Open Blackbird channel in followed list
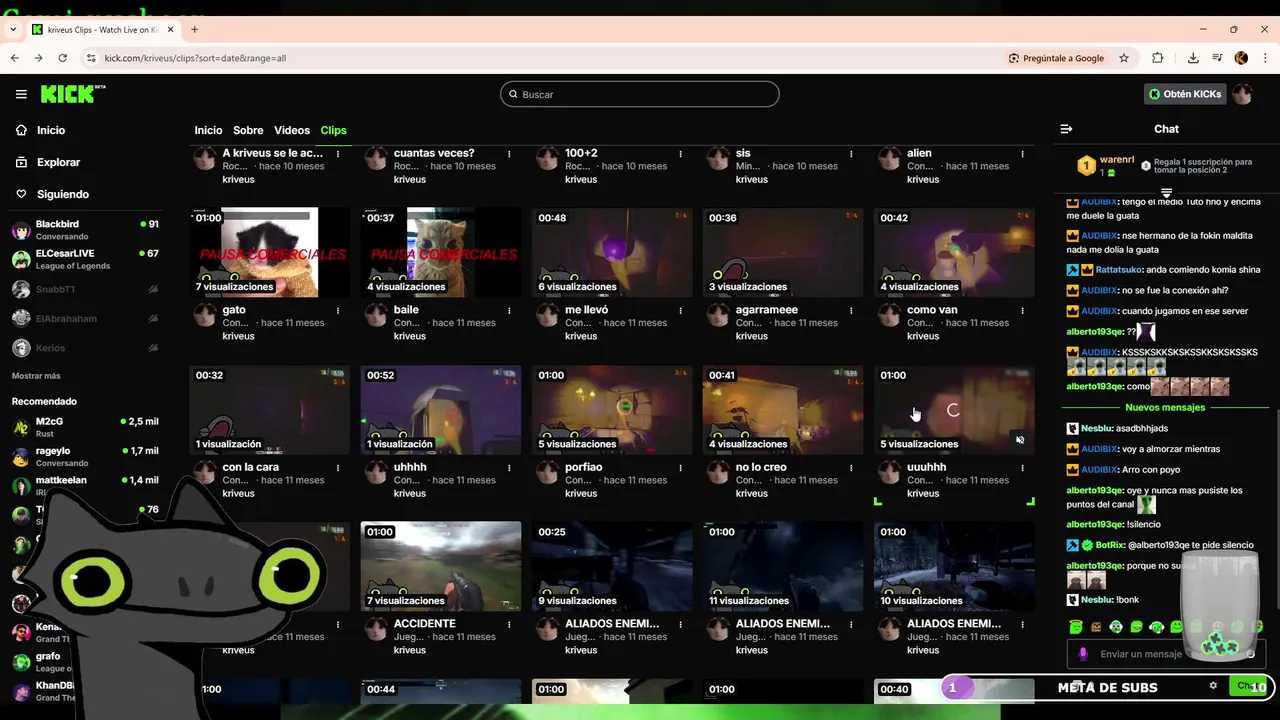1280x720 pixels. (85, 230)
